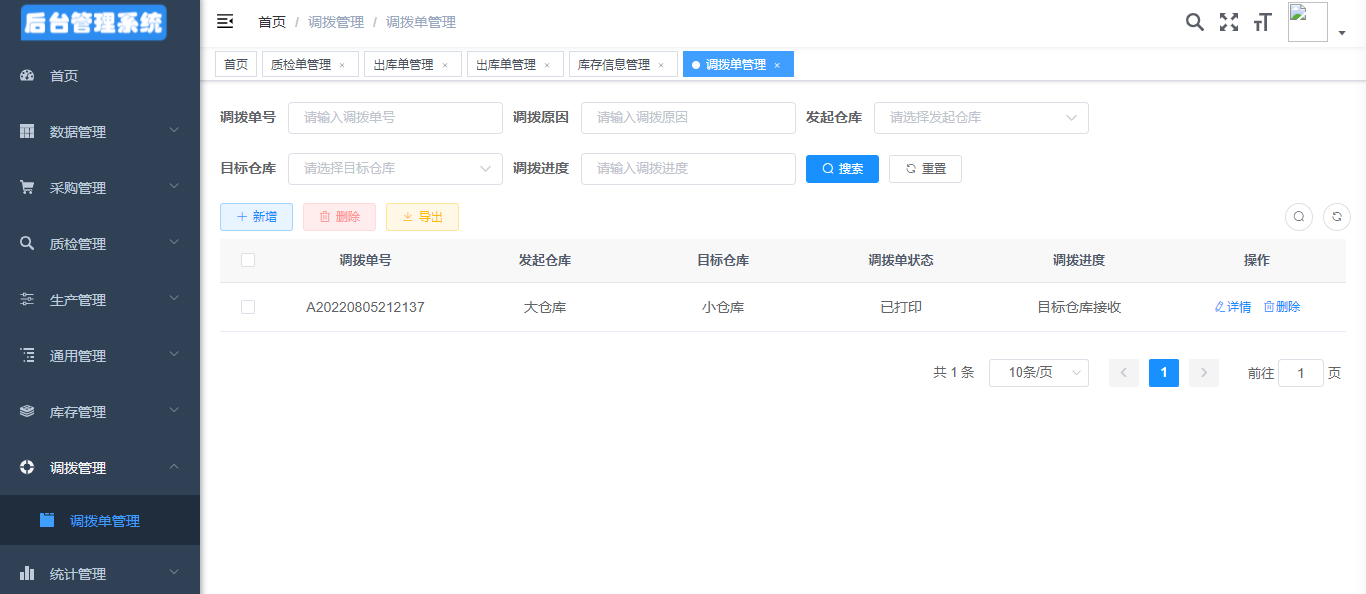Hide the search bar using round search icon

click(1298, 216)
